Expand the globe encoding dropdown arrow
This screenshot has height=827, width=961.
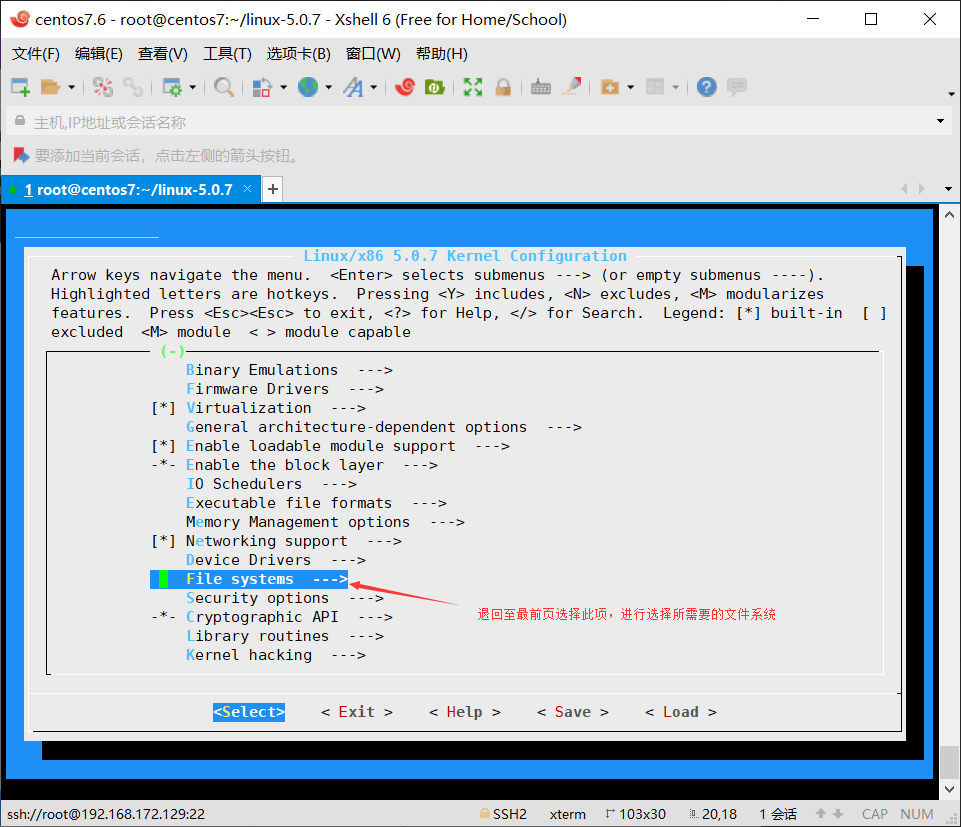coord(329,88)
